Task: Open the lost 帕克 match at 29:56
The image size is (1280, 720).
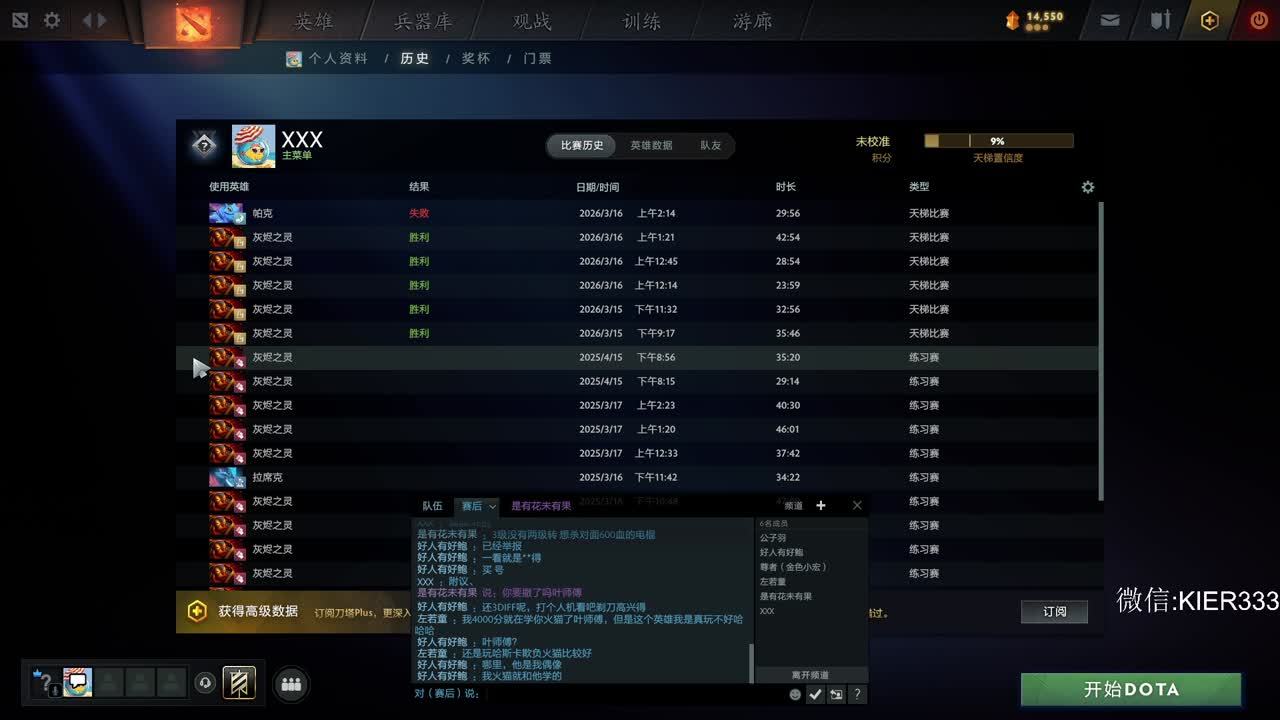Action: point(638,213)
